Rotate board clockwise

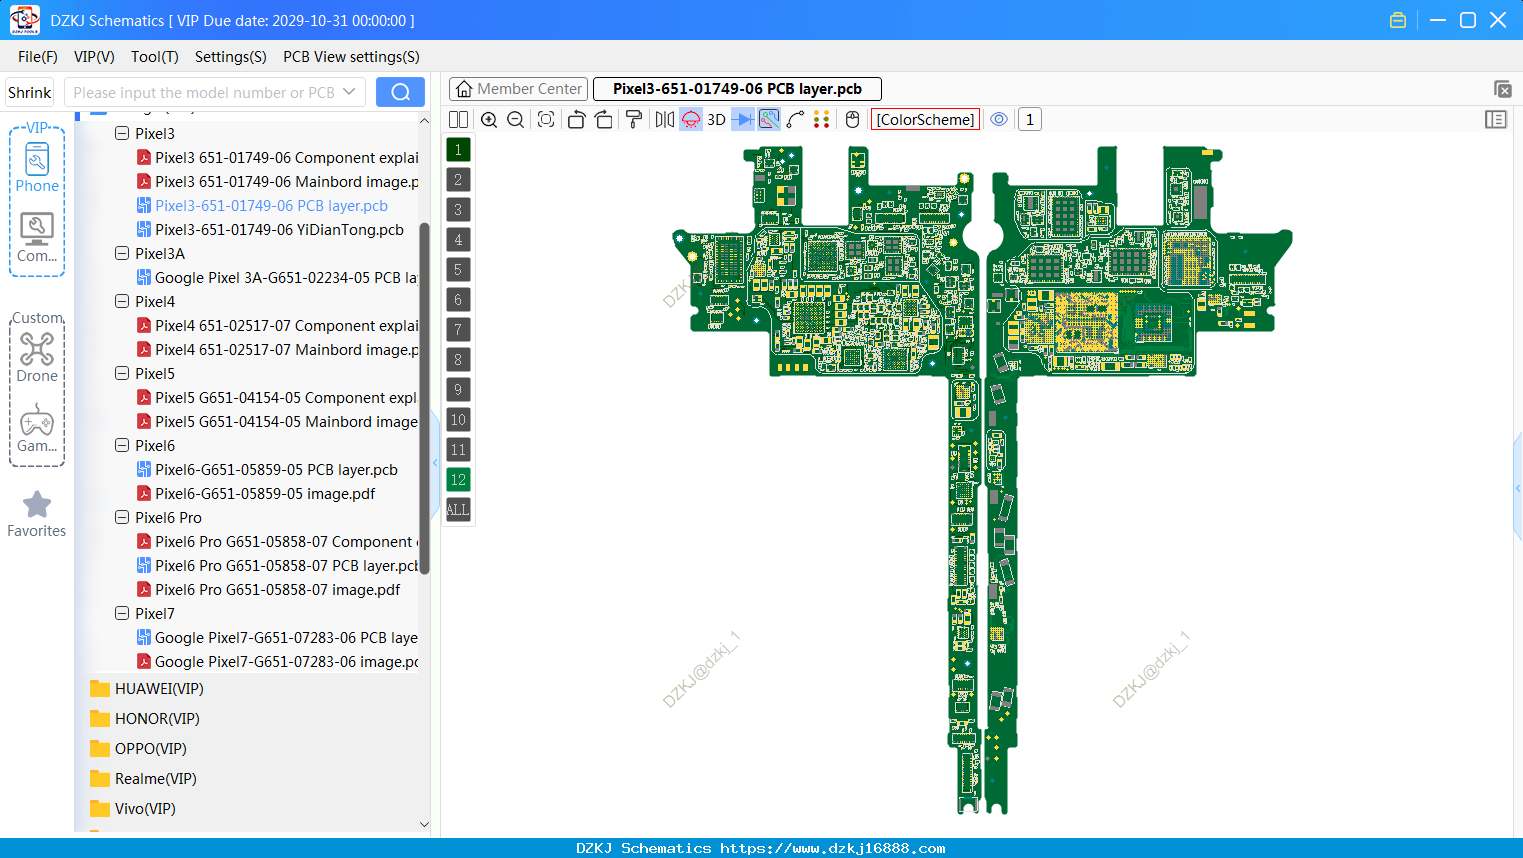tap(603, 120)
